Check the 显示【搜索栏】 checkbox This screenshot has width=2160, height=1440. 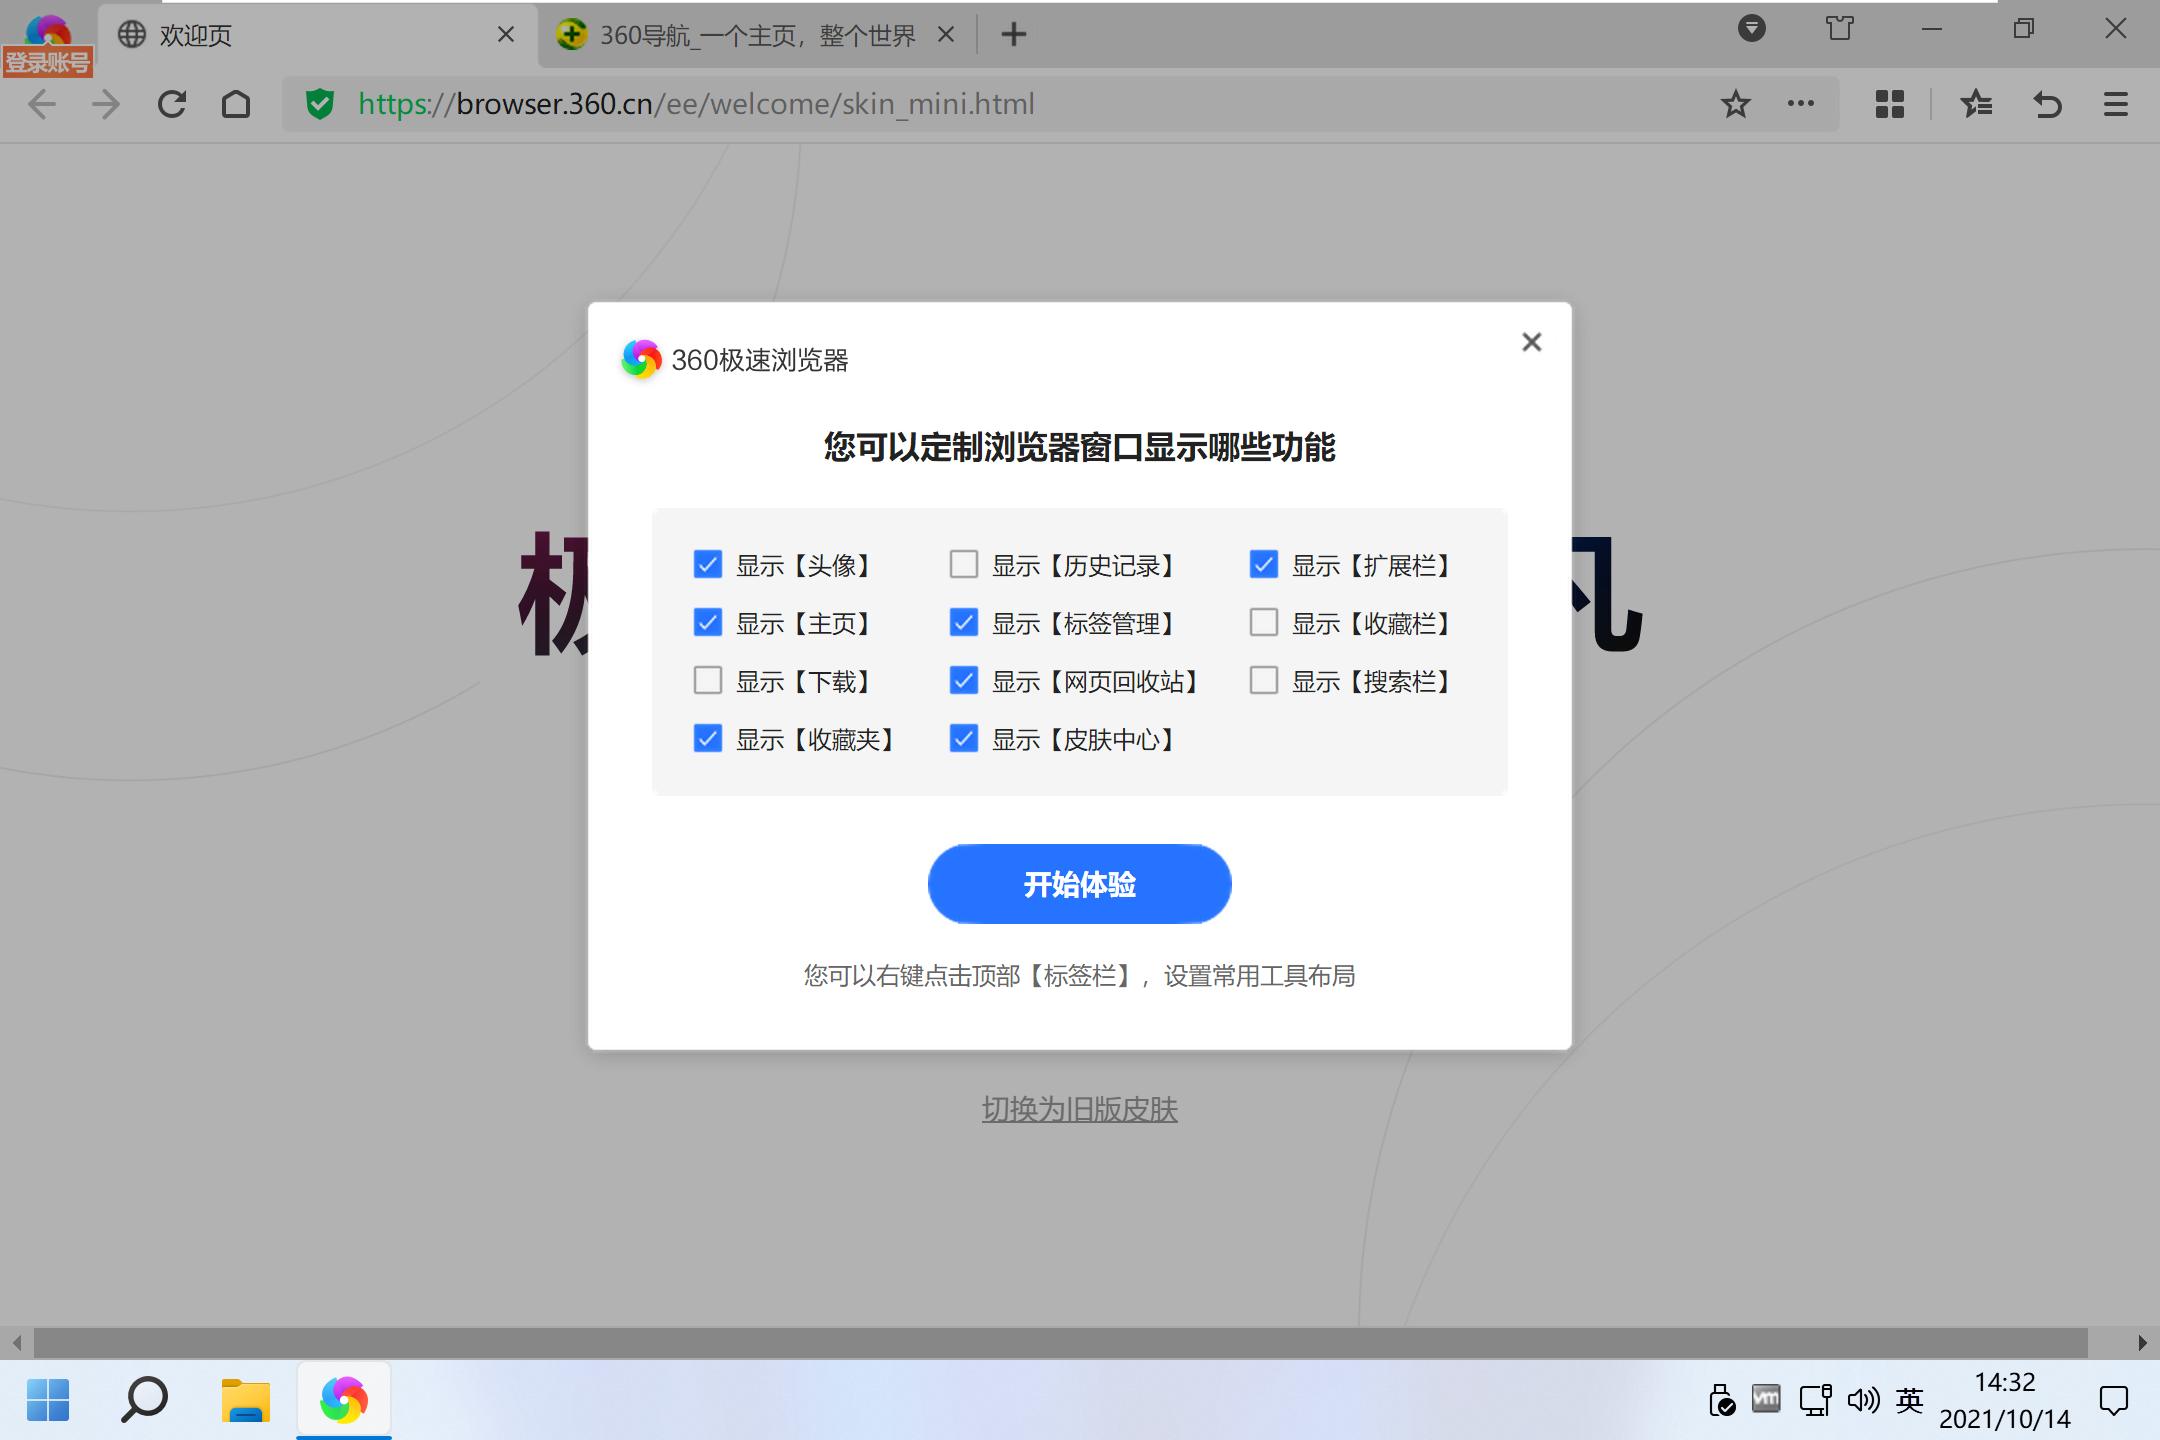pos(1263,681)
